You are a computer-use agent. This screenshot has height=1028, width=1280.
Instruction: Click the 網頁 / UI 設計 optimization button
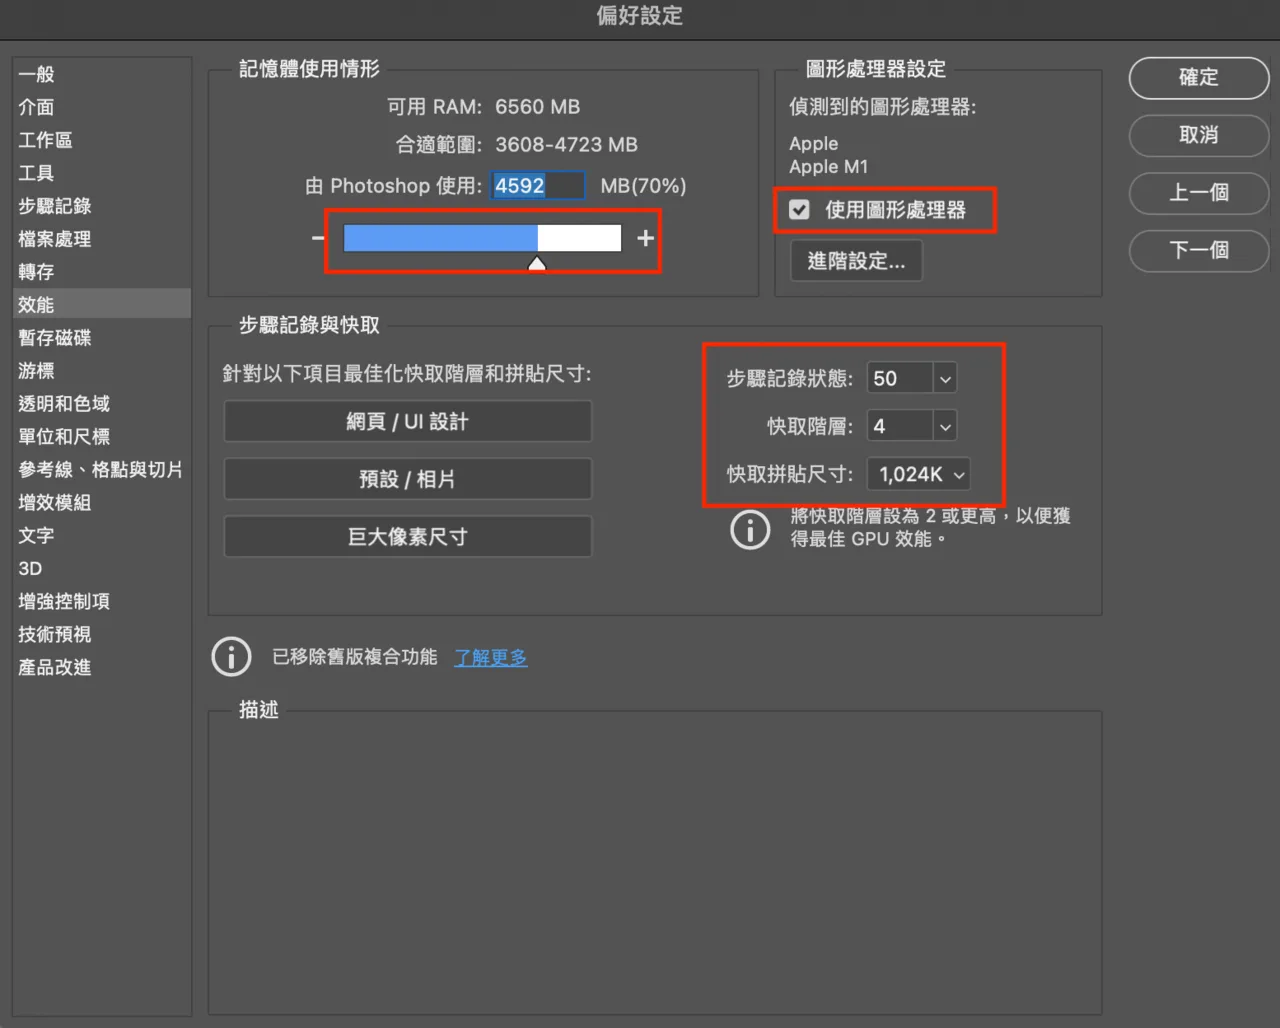[x=408, y=422]
